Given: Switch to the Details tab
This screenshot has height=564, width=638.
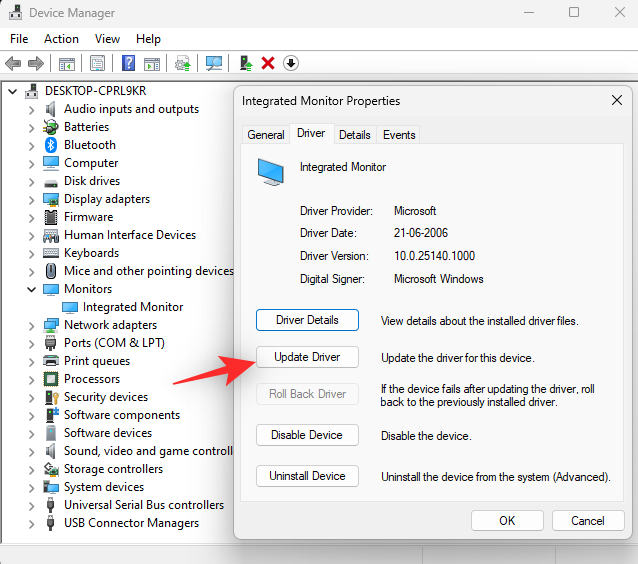Looking at the screenshot, I should point(354,134).
